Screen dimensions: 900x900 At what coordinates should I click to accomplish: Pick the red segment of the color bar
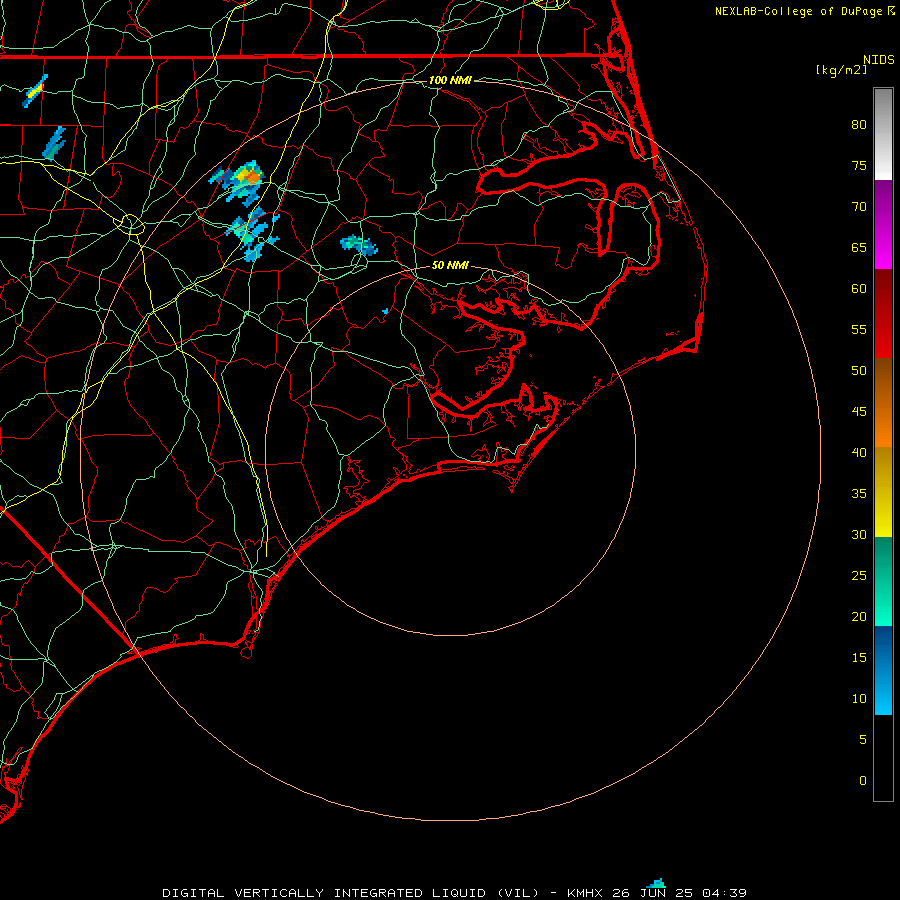883,314
